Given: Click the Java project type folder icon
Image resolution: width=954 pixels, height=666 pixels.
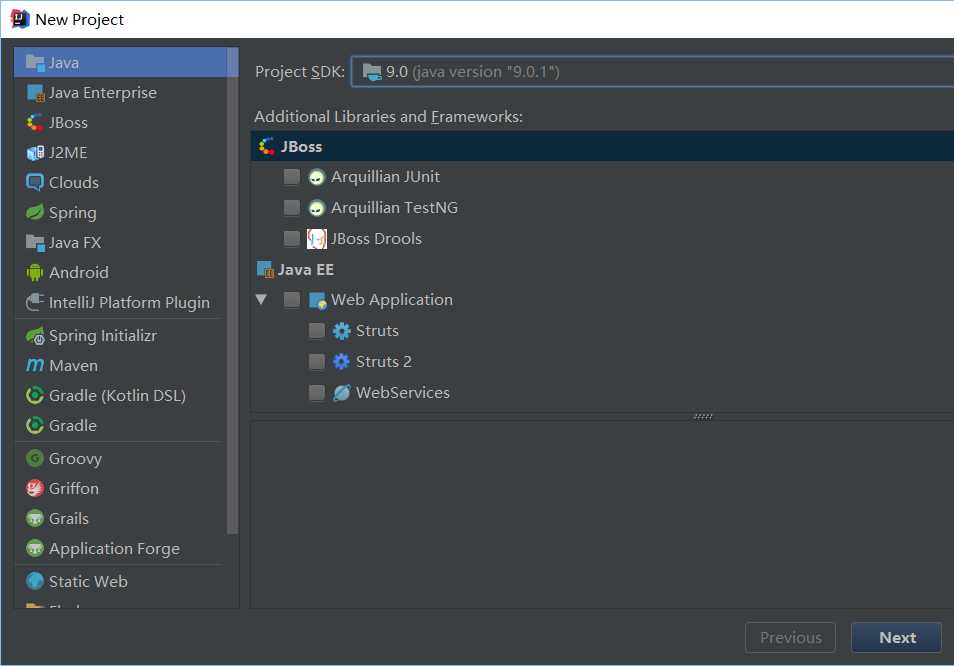Looking at the screenshot, I should [x=35, y=63].
